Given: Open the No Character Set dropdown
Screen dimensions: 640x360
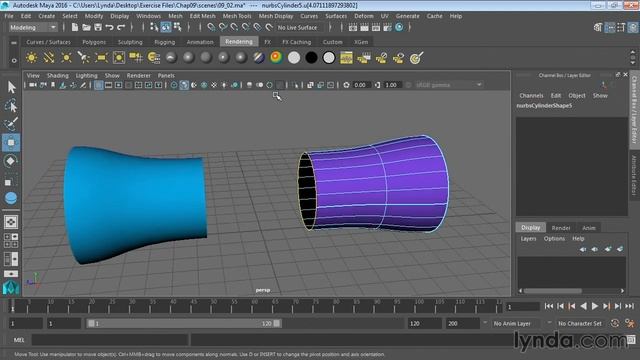Looking at the screenshot, I should pyautogui.click(x=580, y=323).
